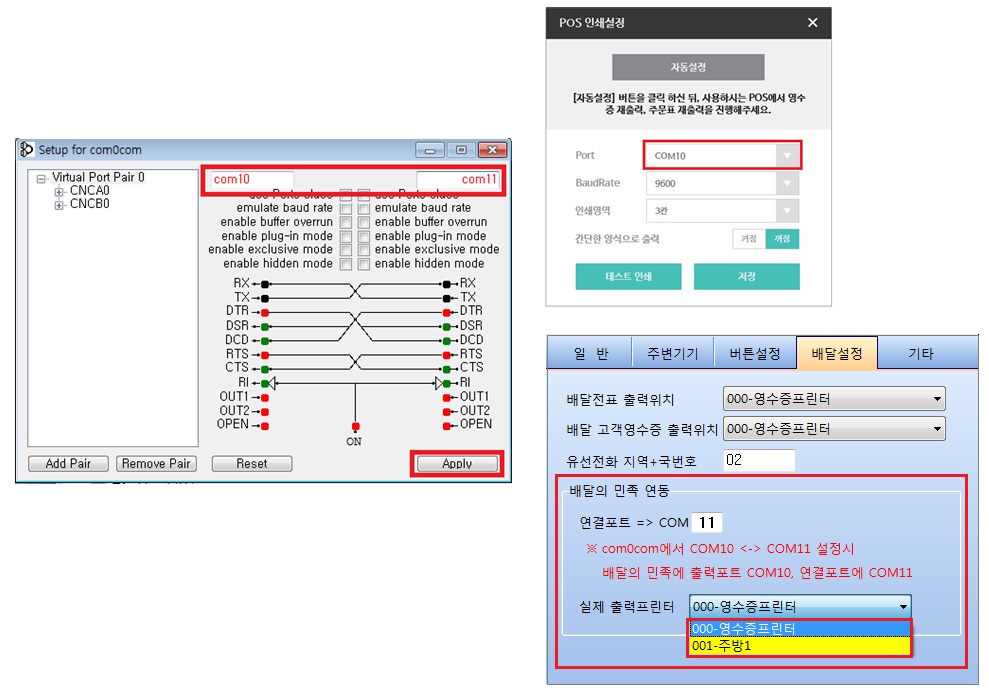Close the POS 인쇄설정 dialog with X
Image resolution: width=989 pixels, height=696 pixels.
point(812,23)
